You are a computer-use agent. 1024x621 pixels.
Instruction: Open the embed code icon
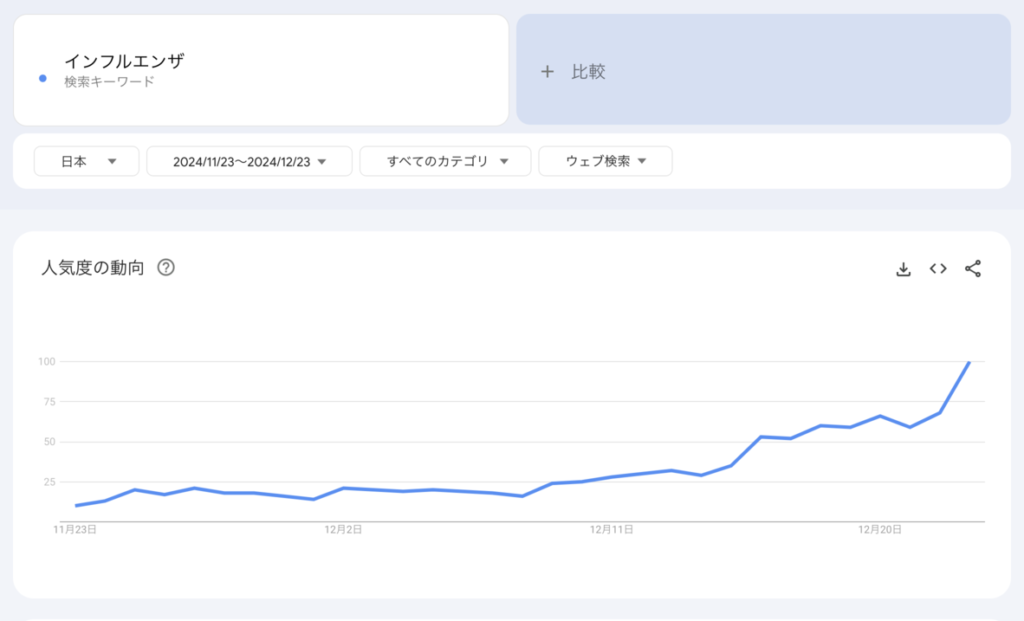coord(938,268)
